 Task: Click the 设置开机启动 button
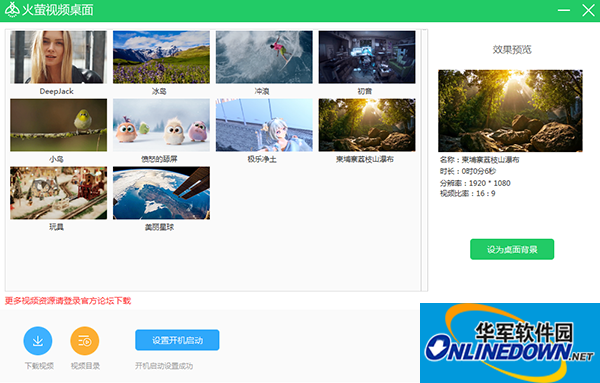177,340
